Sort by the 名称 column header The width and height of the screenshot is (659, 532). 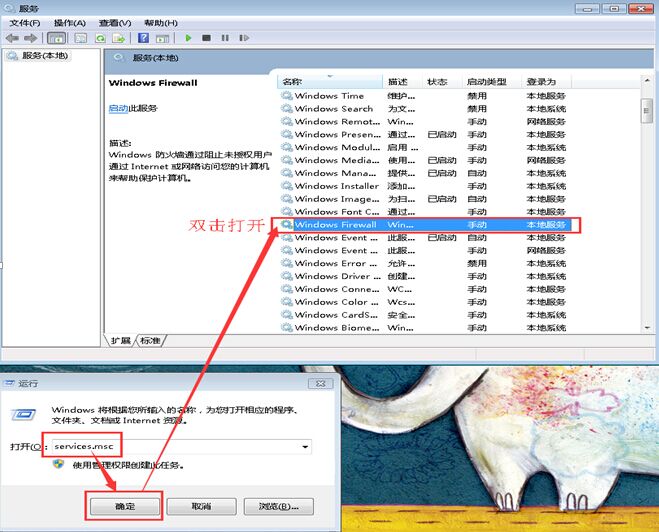(330, 82)
